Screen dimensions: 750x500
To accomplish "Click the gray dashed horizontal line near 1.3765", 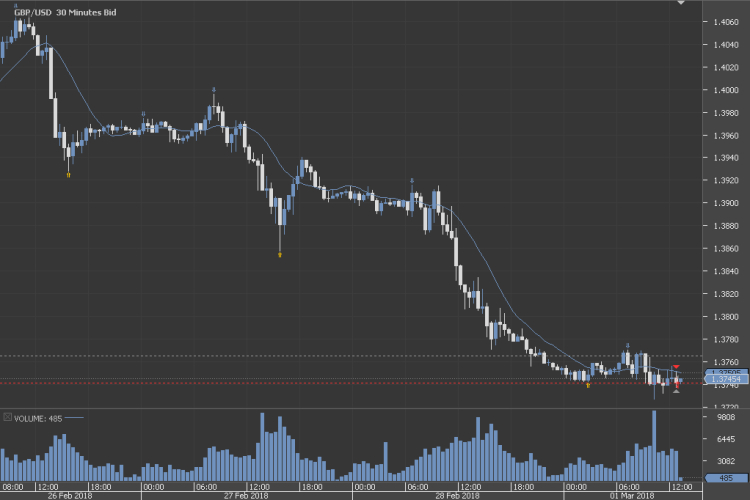I will [351, 356].
